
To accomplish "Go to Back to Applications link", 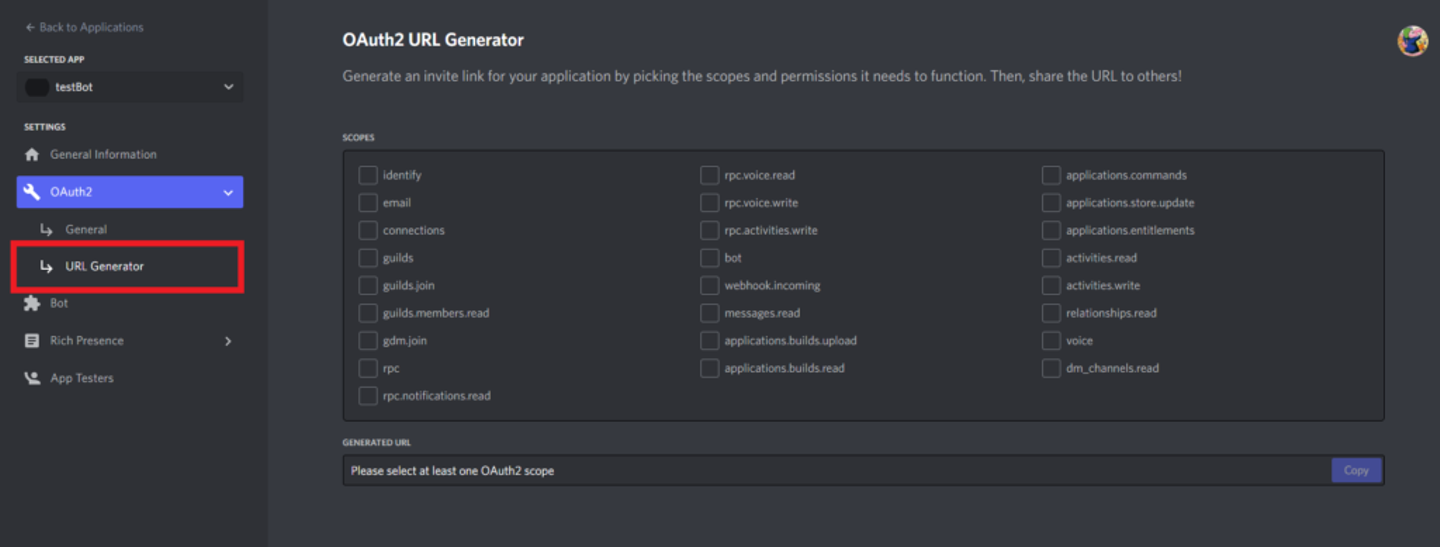I will click(x=90, y=27).
